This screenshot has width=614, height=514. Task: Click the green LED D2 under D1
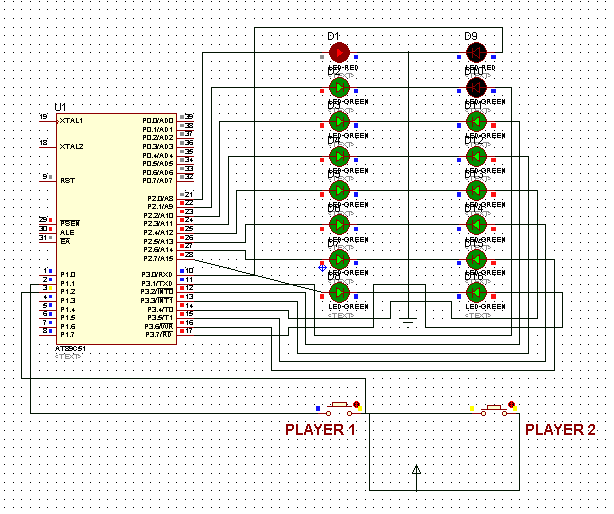coord(339,87)
